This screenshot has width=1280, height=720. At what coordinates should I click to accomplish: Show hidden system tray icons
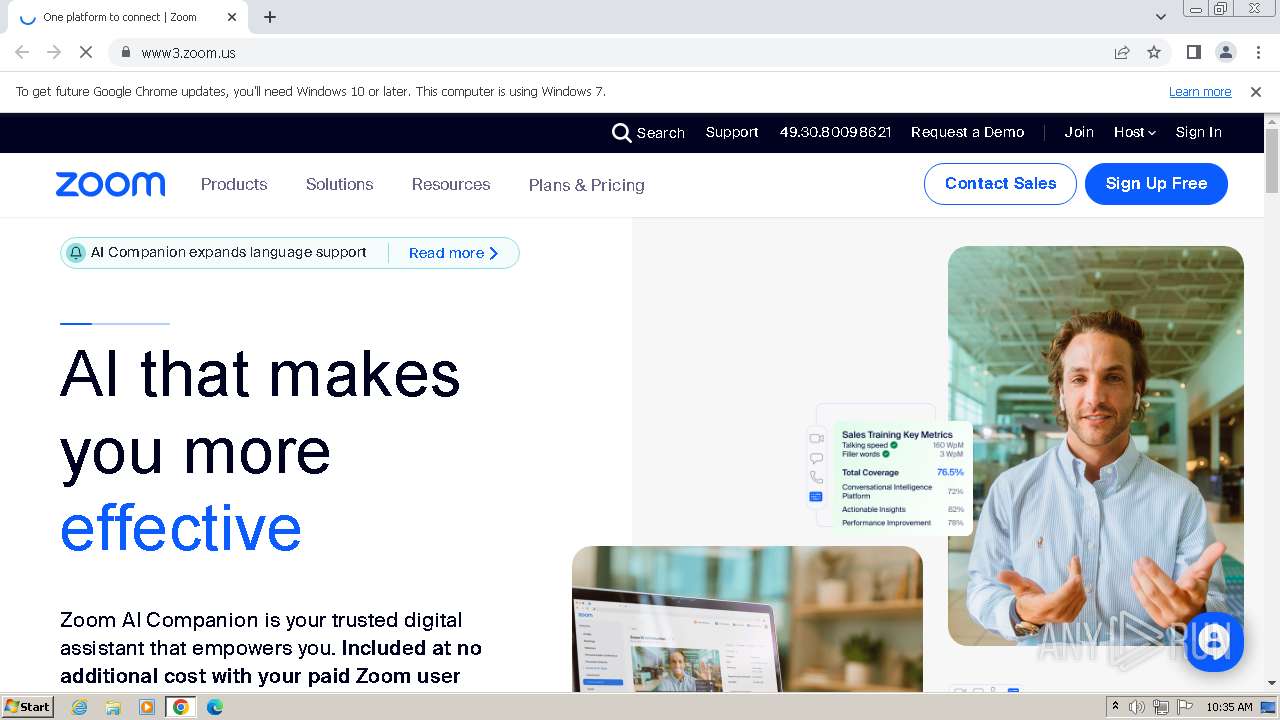(x=1115, y=707)
